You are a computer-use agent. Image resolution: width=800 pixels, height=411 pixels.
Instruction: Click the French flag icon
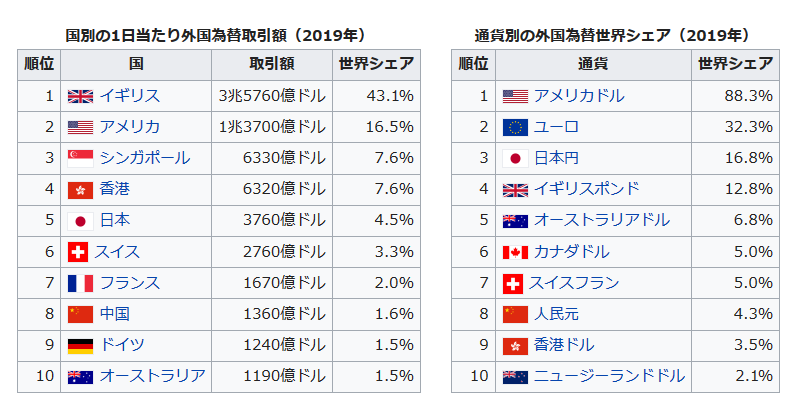point(80,283)
